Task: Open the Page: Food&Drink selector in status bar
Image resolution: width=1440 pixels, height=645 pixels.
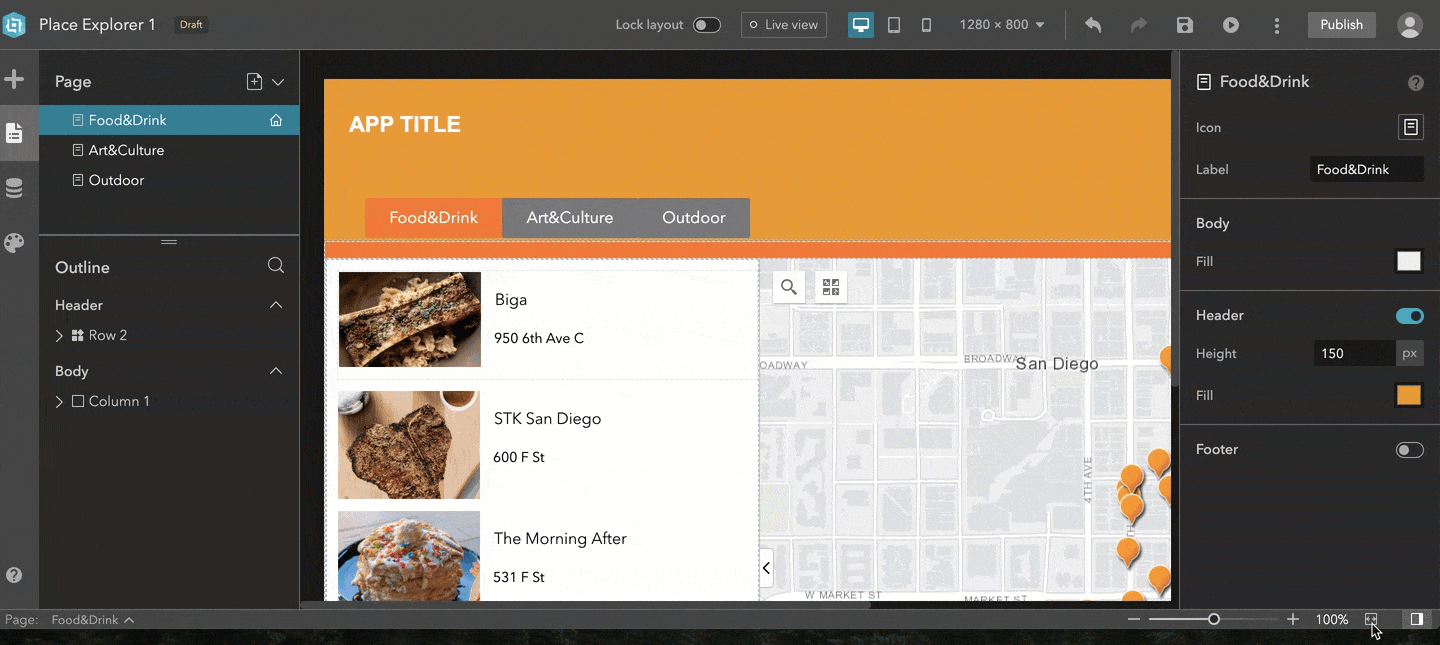Action: coord(92,620)
